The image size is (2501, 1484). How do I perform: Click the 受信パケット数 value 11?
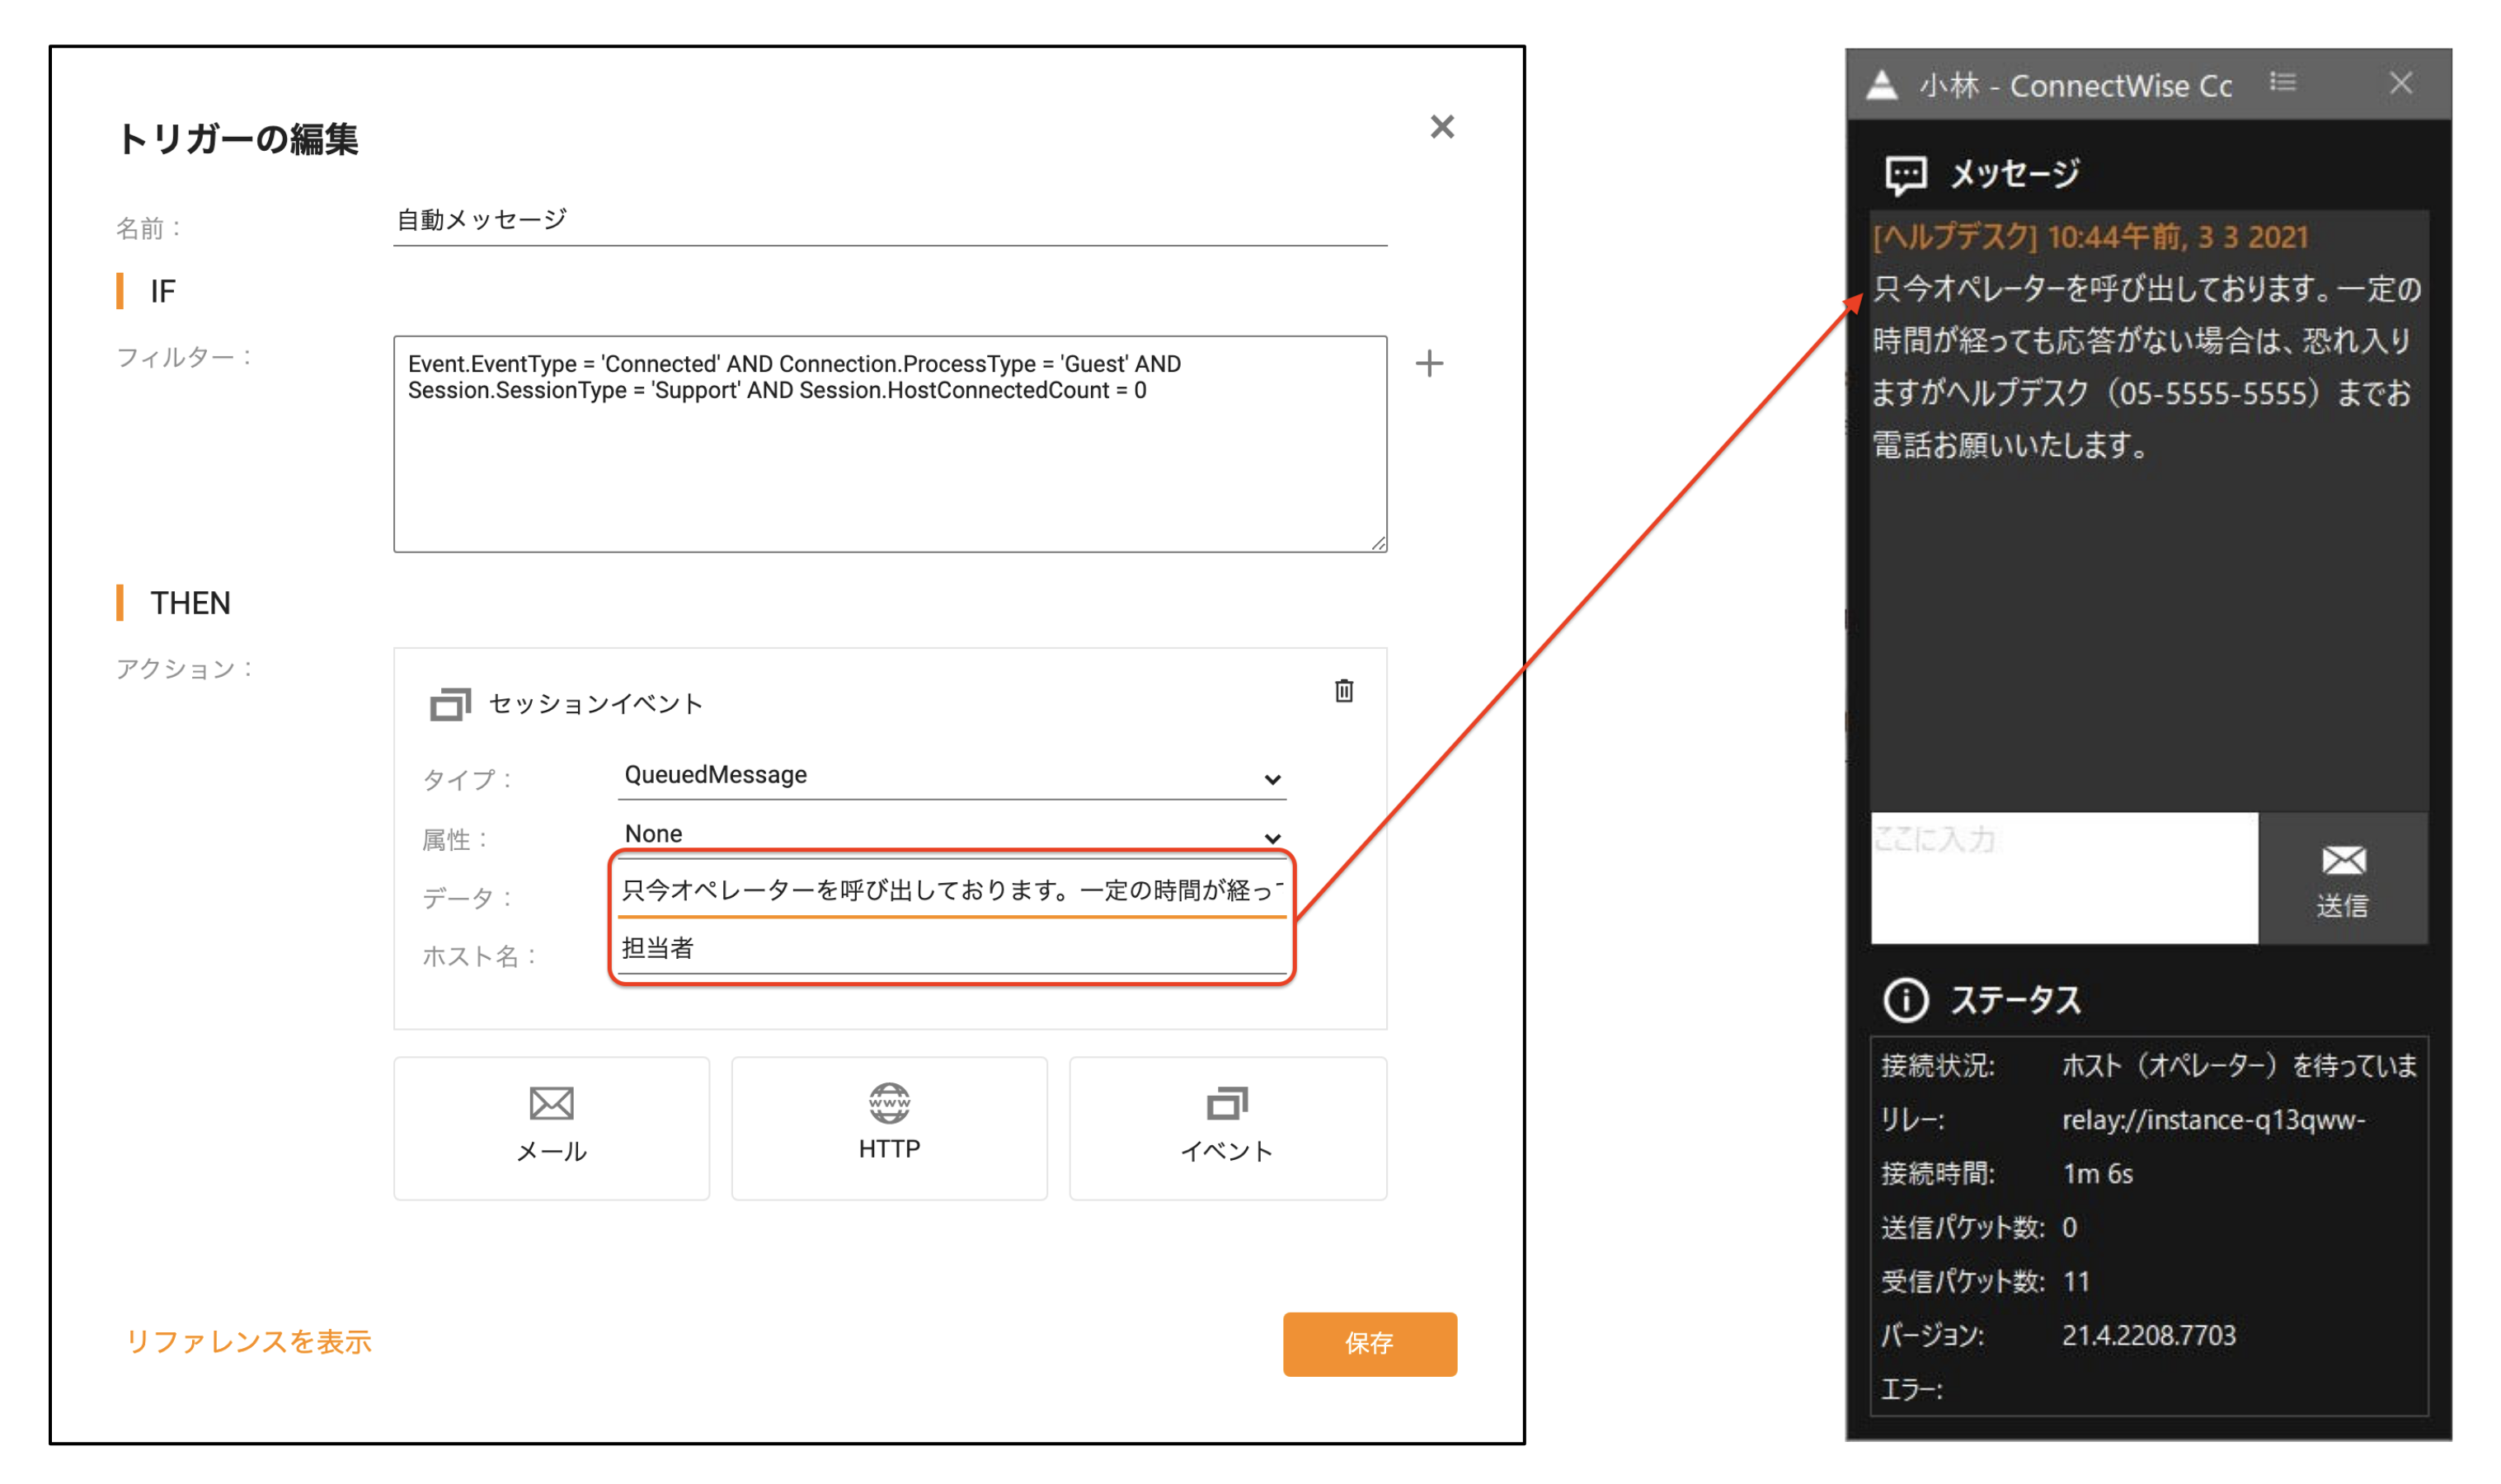tap(2076, 1282)
